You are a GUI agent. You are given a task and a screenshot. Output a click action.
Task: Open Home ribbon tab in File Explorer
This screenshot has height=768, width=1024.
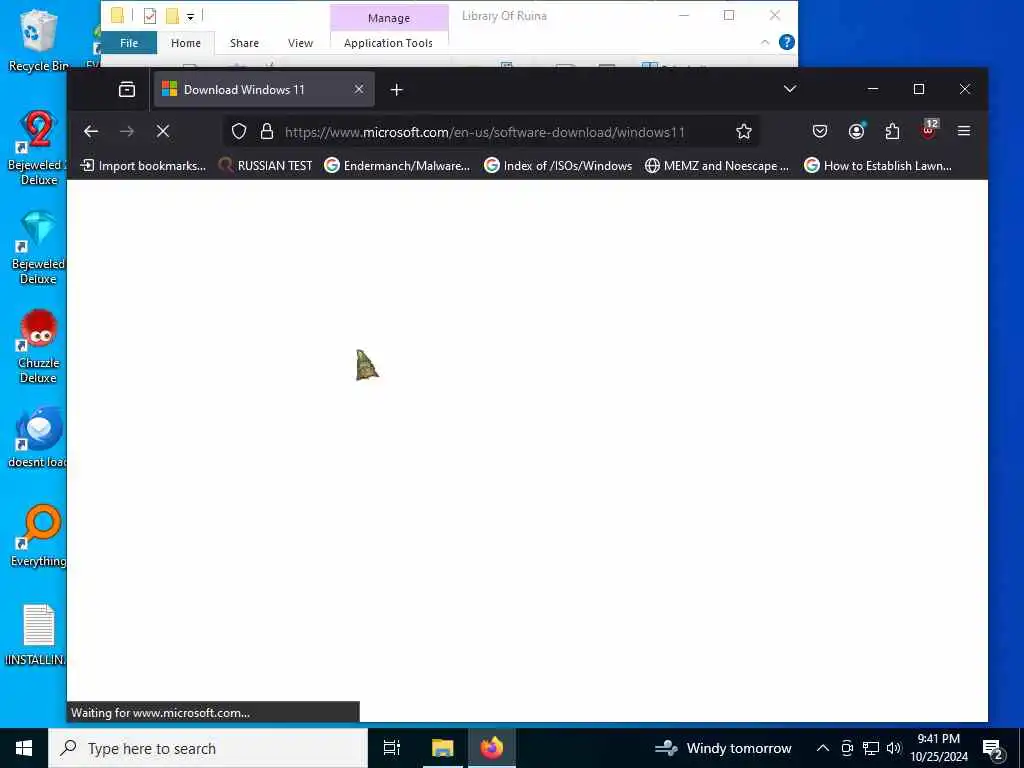click(185, 43)
